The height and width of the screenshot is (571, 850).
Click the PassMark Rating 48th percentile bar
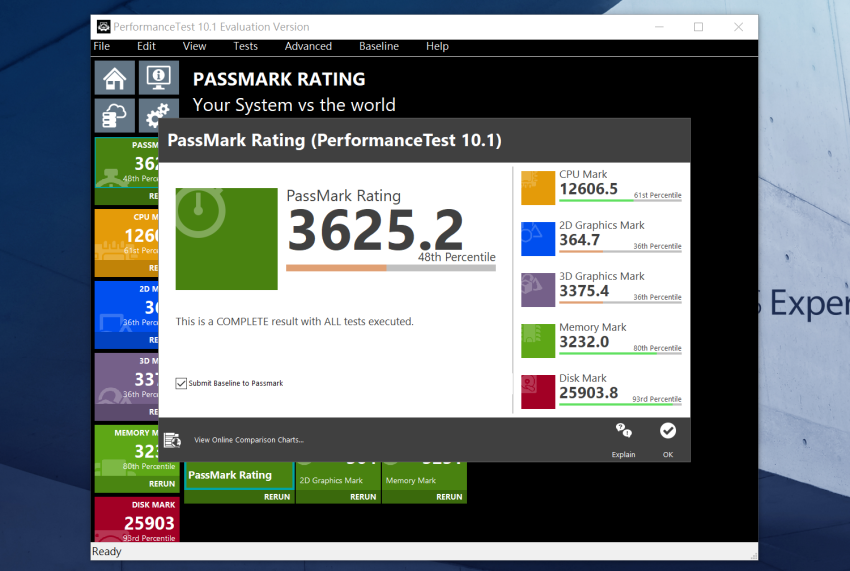click(x=391, y=268)
